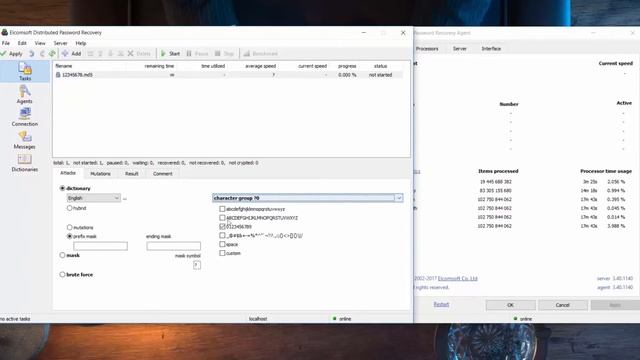Click the ellipsis button beside English dropdown
640x360 pixels.
point(125,198)
